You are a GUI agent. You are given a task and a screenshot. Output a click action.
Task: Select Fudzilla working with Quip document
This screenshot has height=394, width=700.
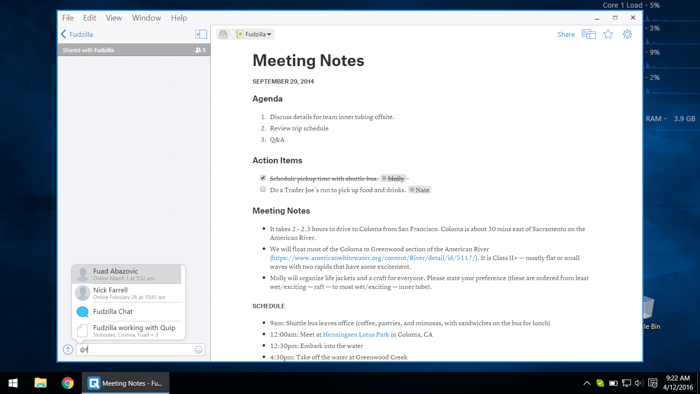pos(126,330)
